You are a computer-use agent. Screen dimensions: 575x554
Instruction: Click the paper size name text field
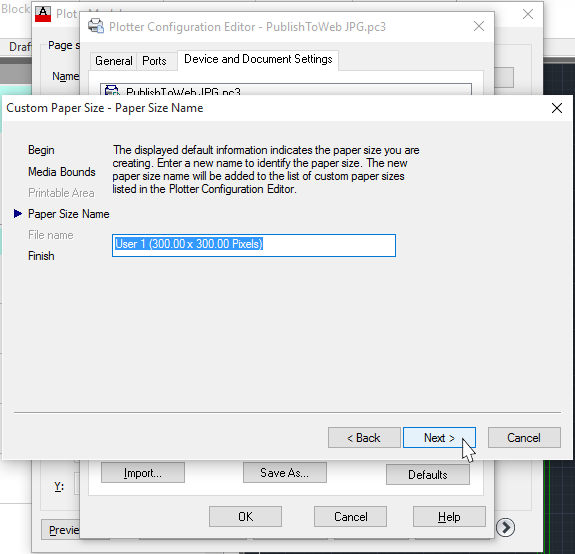coord(254,245)
